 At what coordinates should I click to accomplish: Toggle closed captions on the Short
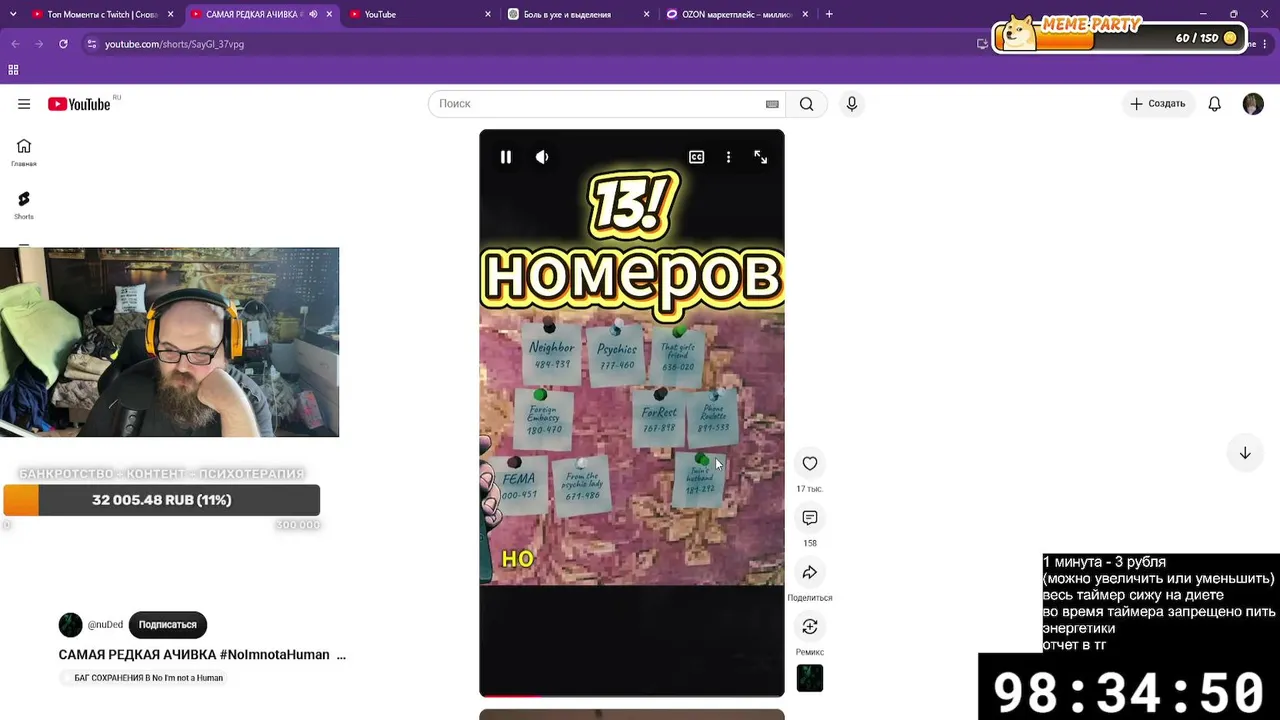(697, 157)
